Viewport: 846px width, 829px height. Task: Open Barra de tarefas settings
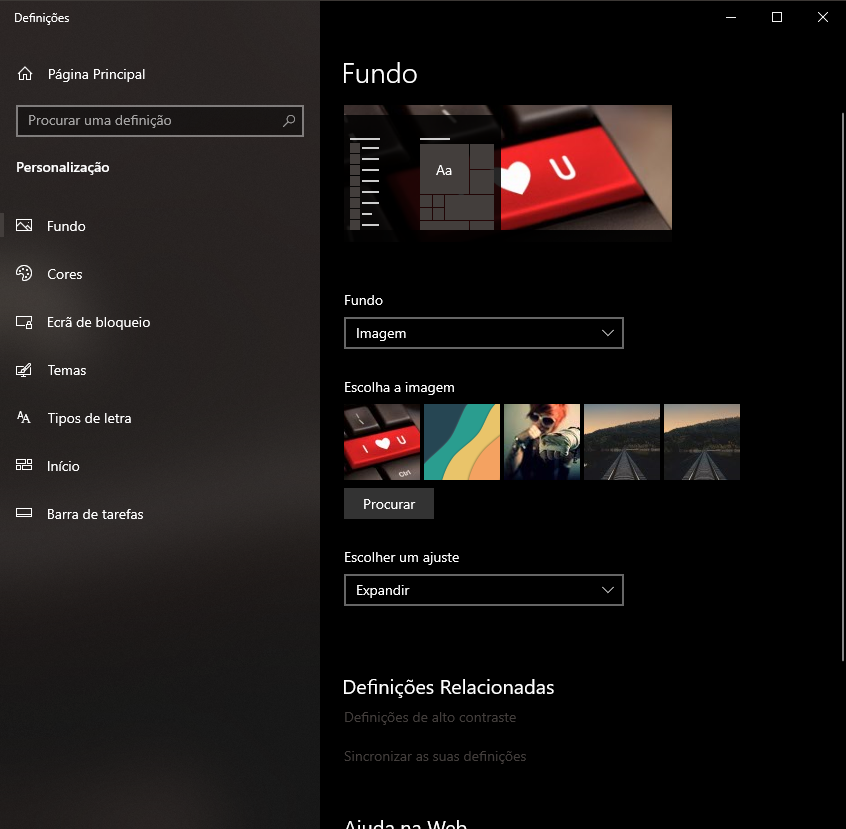[x=95, y=514]
